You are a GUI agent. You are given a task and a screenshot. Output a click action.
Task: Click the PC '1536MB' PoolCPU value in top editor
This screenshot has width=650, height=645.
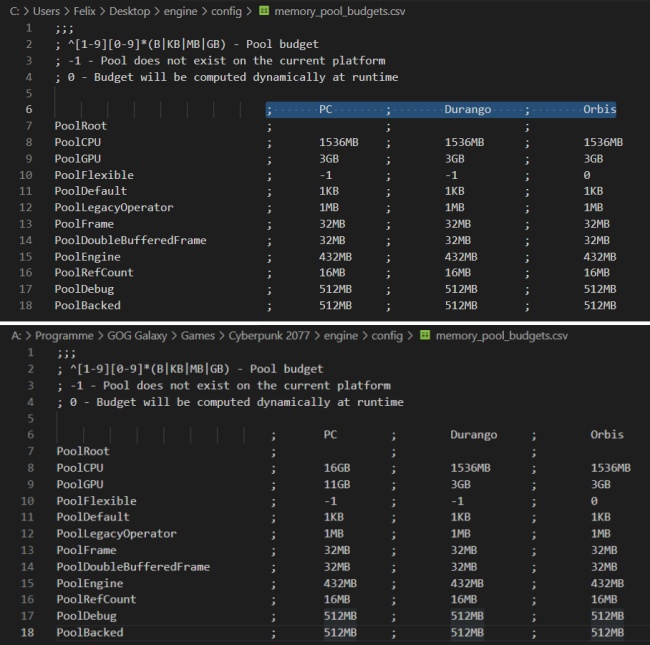click(x=339, y=142)
